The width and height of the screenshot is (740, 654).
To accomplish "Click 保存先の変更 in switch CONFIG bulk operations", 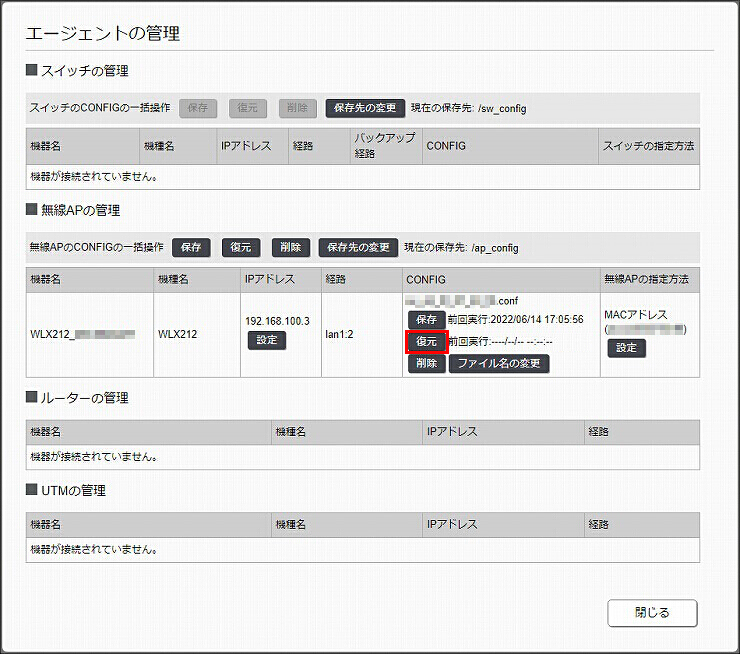I will (365, 108).
